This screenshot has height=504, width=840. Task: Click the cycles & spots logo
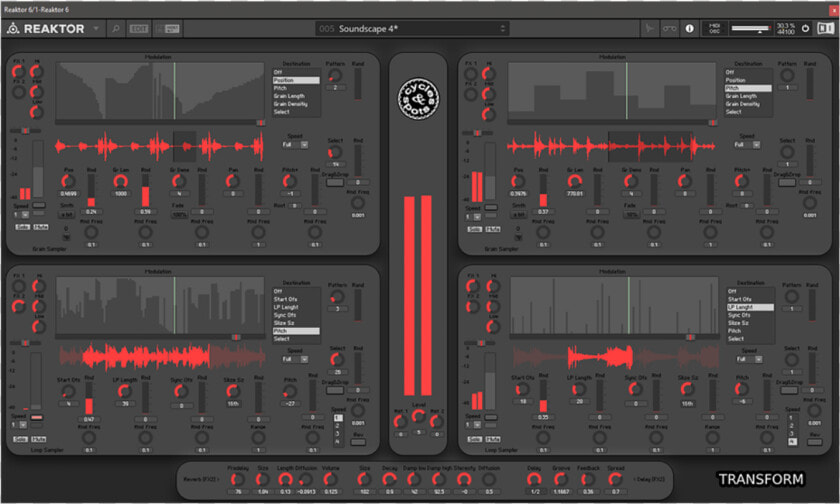click(x=419, y=99)
